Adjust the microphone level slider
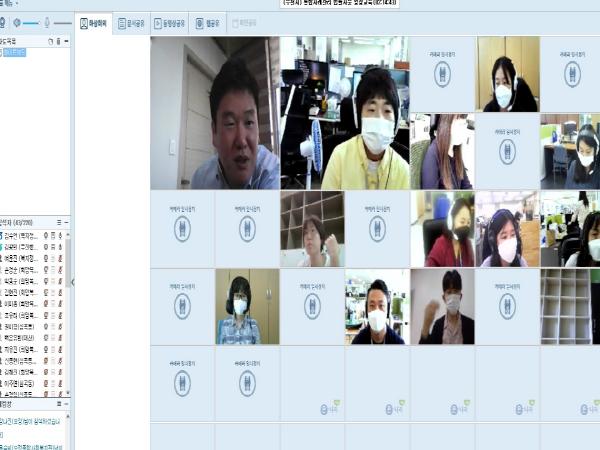 (x=62, y=23)
